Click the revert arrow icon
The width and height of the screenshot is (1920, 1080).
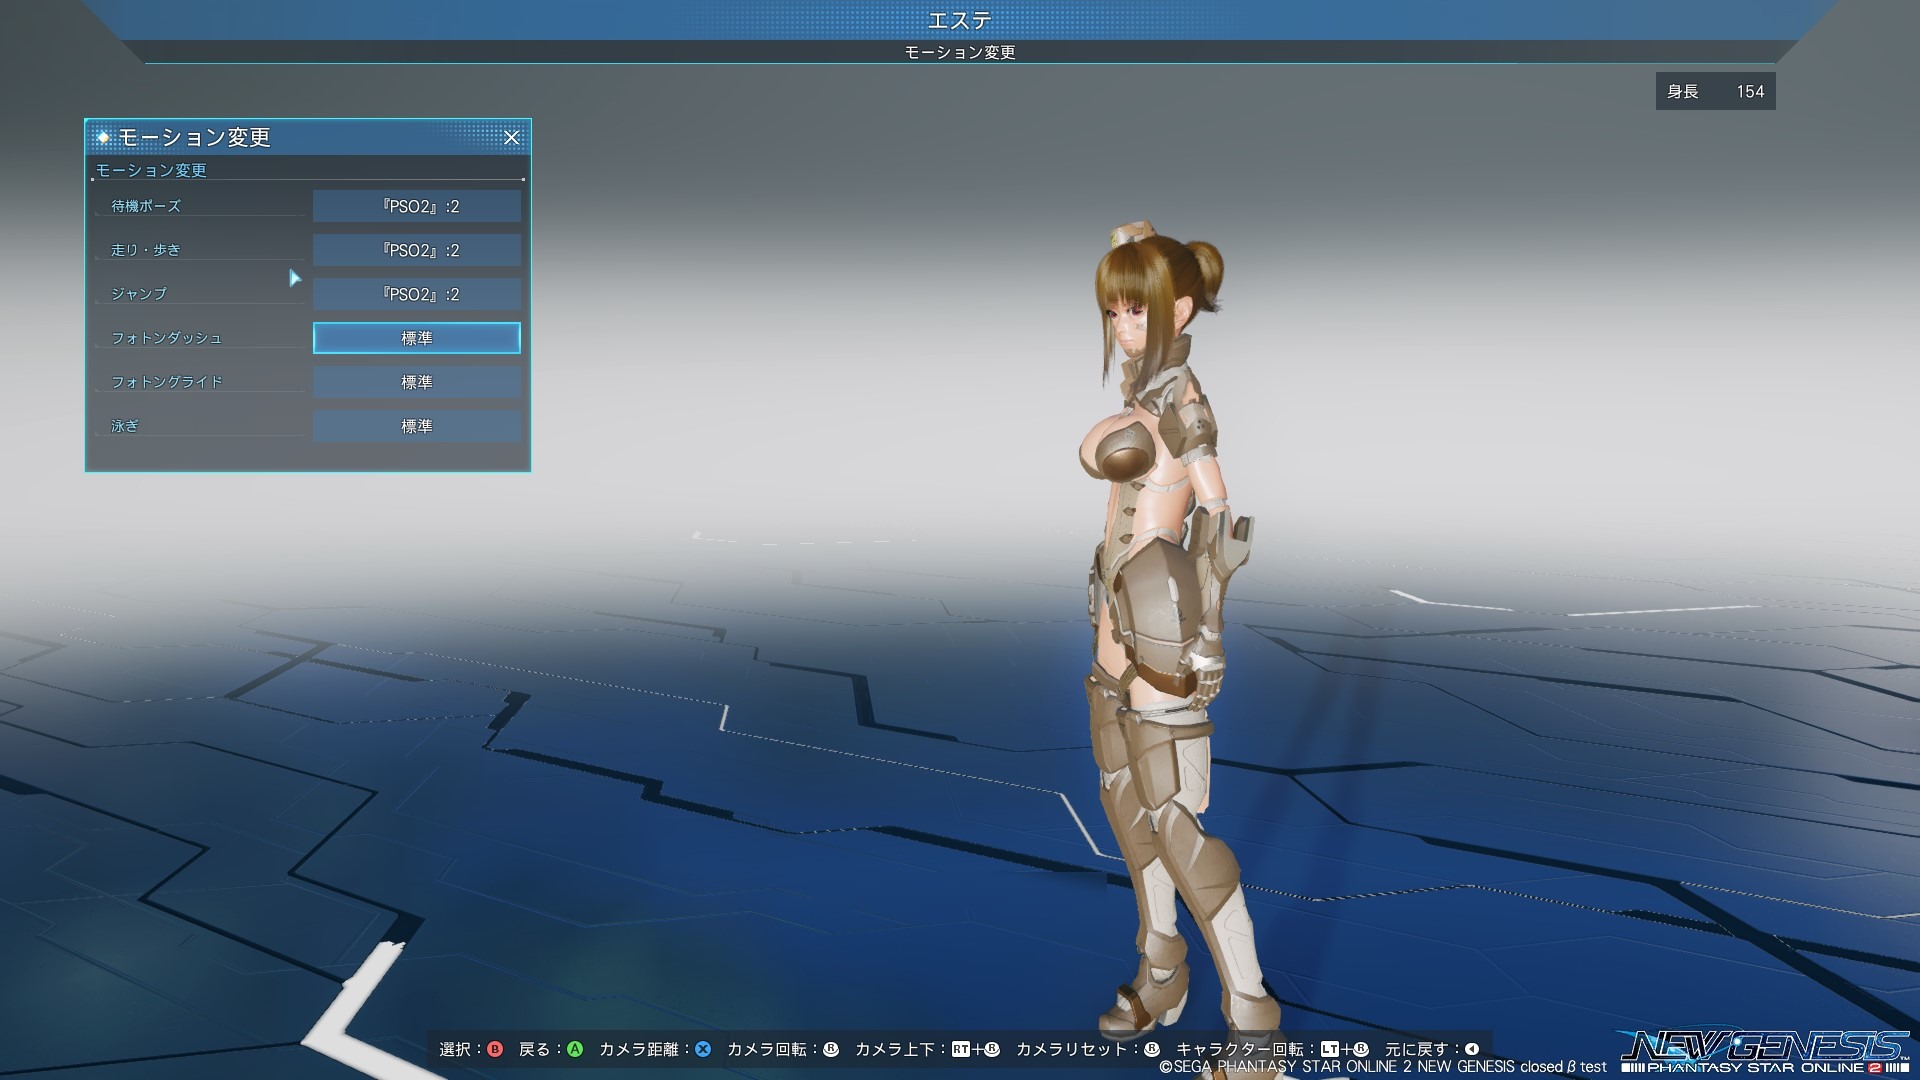[1472, 1049]
